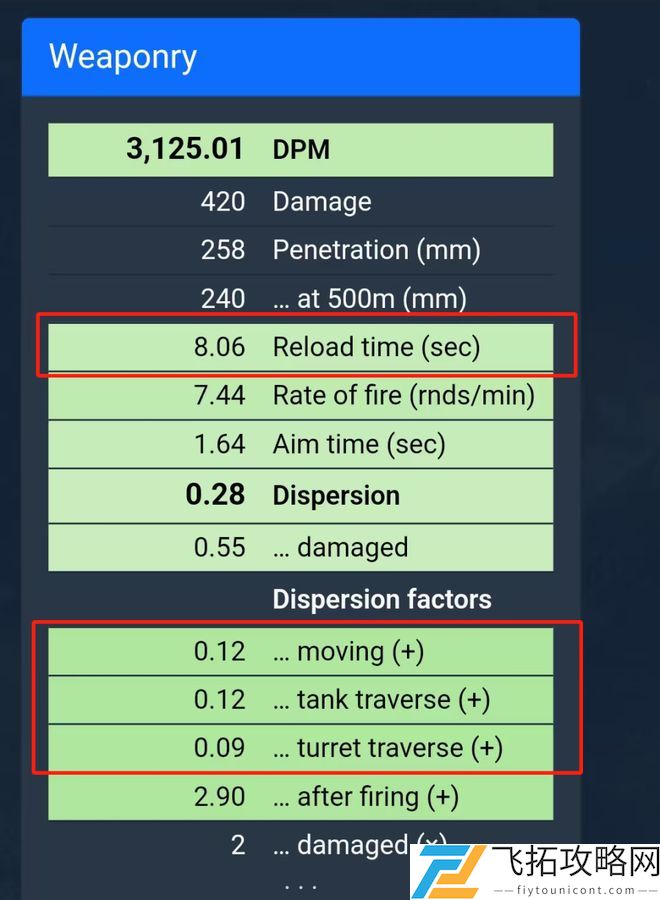Viewport: 660px width, 900px height.
Task: Select the Aim time (sec) row
Action: click(301, 444)
